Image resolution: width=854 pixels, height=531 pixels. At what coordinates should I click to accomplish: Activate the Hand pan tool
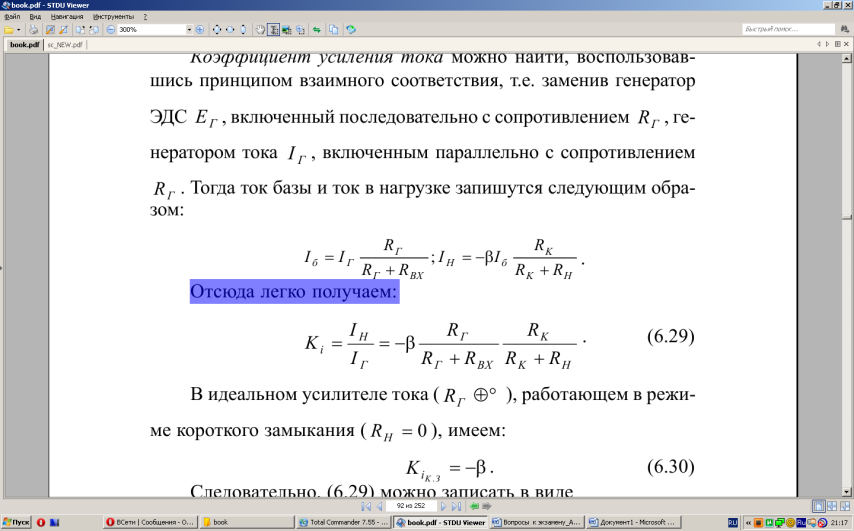click(x=260, y=30)
